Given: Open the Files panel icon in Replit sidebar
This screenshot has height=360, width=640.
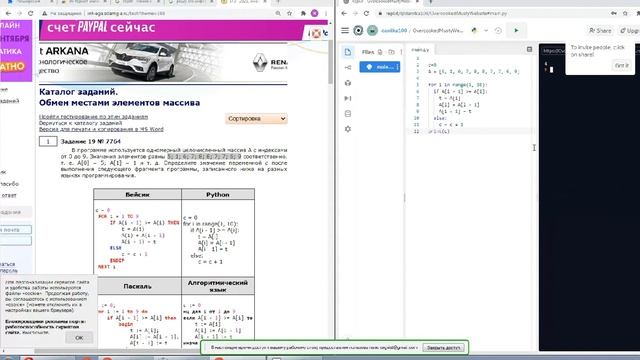Looking at the screenshot, I should click(x=348, y=52).
